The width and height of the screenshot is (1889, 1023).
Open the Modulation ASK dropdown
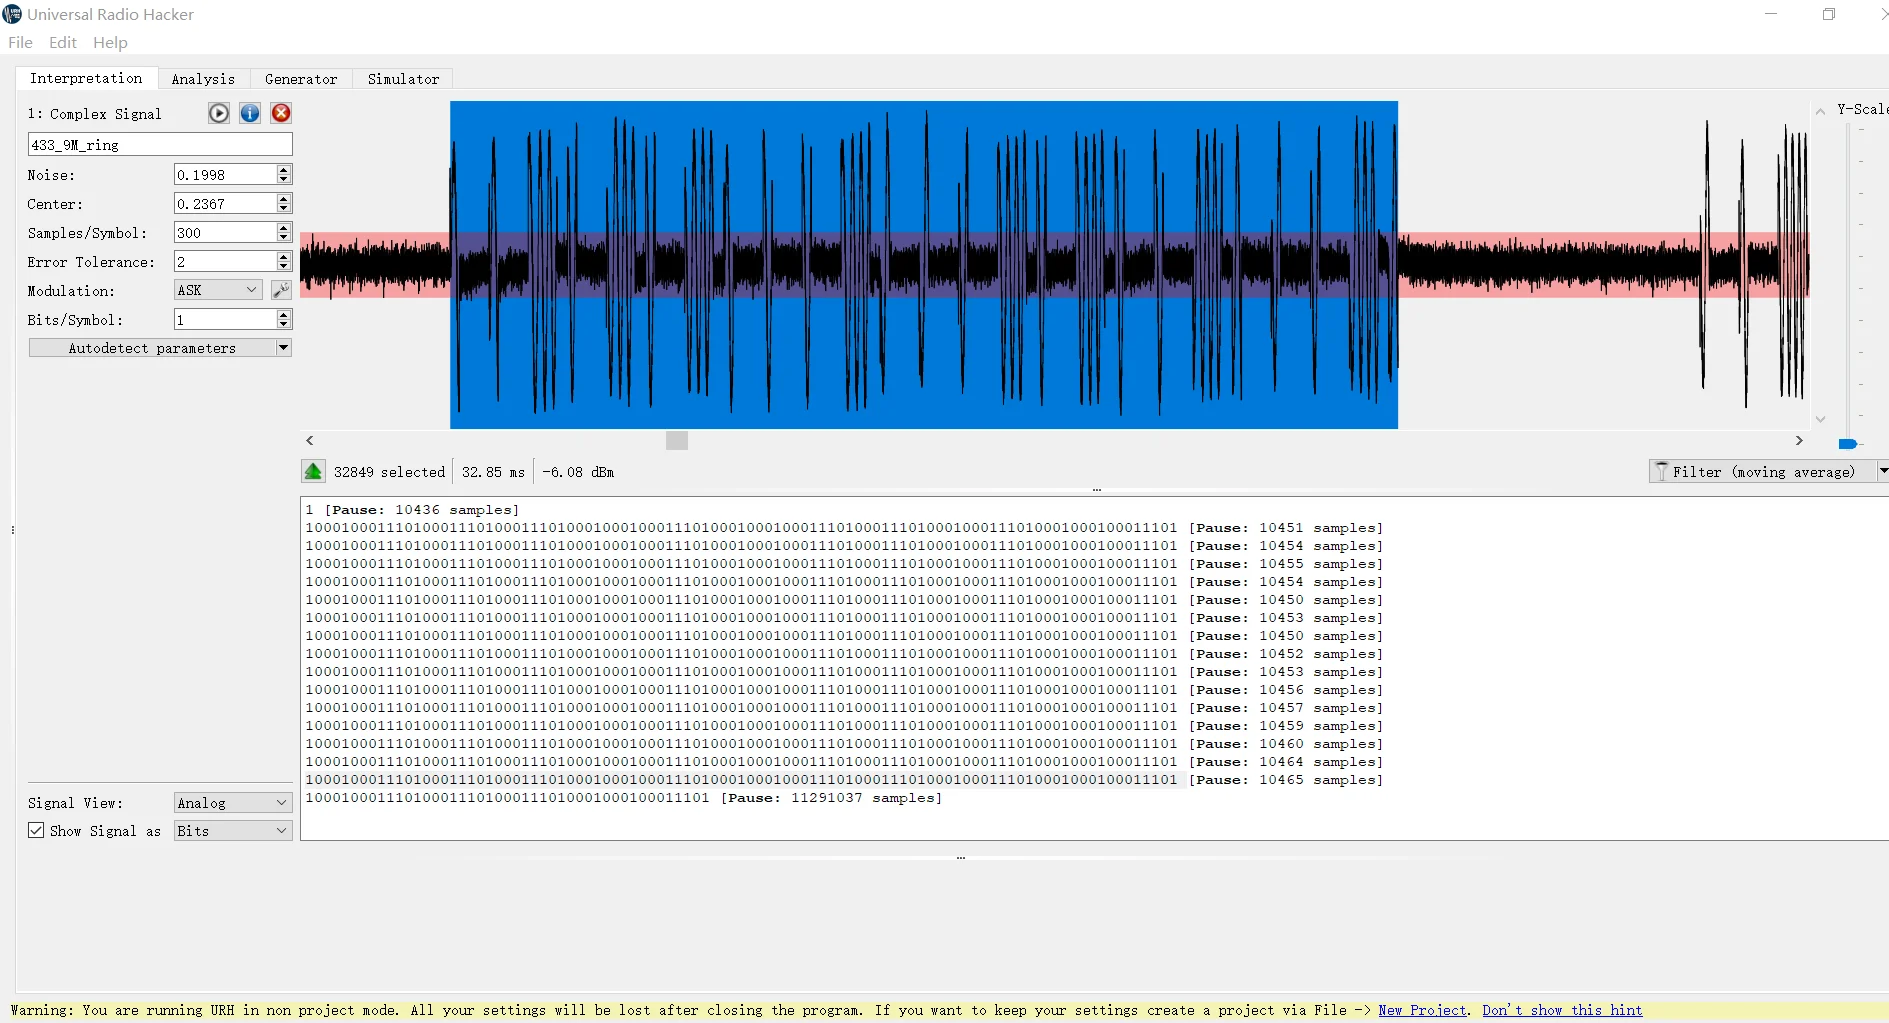click(x=218, y=290)
